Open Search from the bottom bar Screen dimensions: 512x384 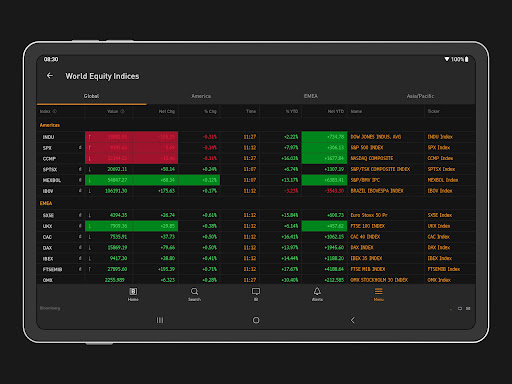click(194, 294)
